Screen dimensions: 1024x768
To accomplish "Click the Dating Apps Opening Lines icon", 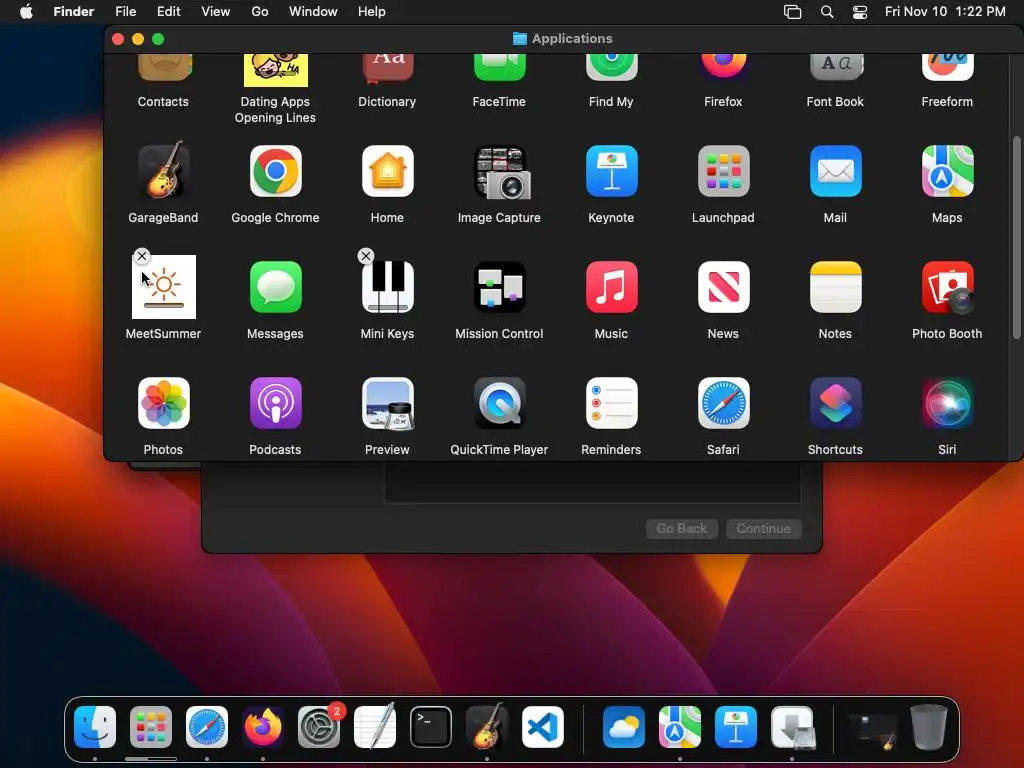I will click(x=276, y=71).
